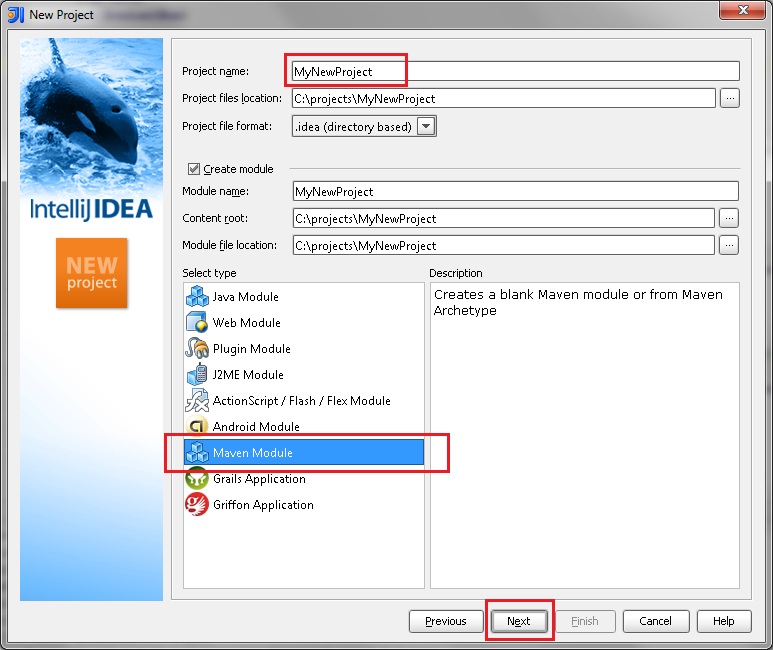Select Plugin Module type
This screenshot has height=650, width=773.
[x=304, y=349]
